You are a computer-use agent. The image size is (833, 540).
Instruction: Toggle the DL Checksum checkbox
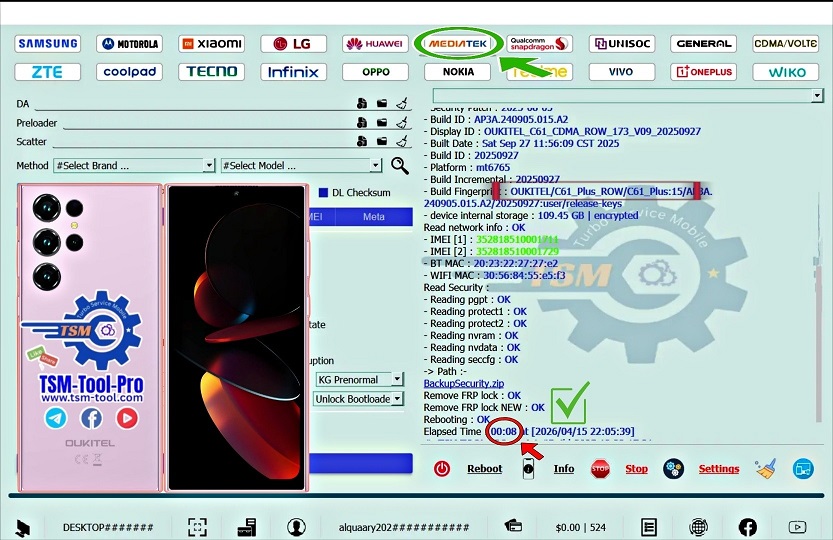click(x=323, y=193)
